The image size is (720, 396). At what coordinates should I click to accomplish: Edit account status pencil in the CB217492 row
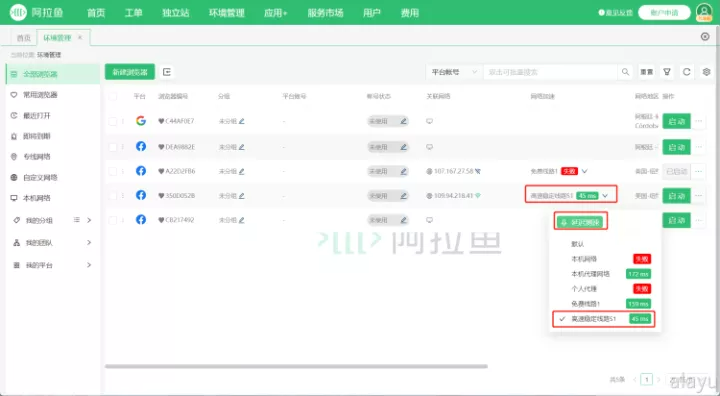click(403, 220)
